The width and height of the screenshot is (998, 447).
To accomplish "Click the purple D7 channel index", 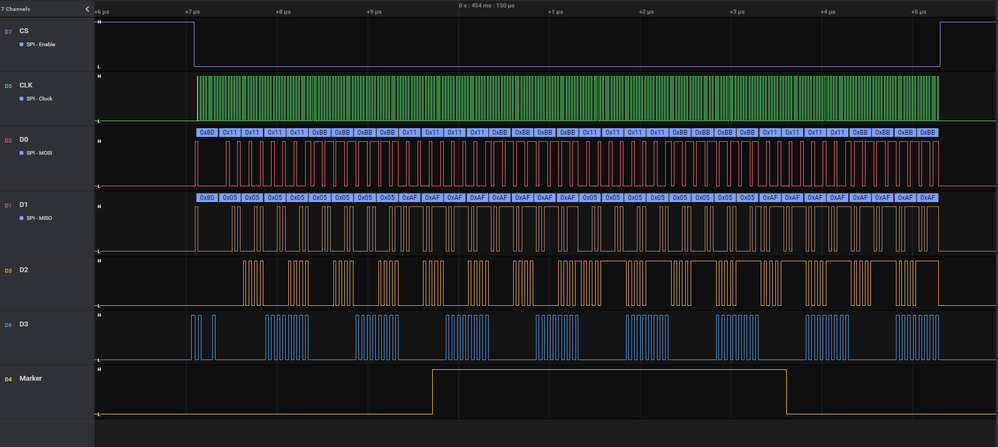I will 8,31.
